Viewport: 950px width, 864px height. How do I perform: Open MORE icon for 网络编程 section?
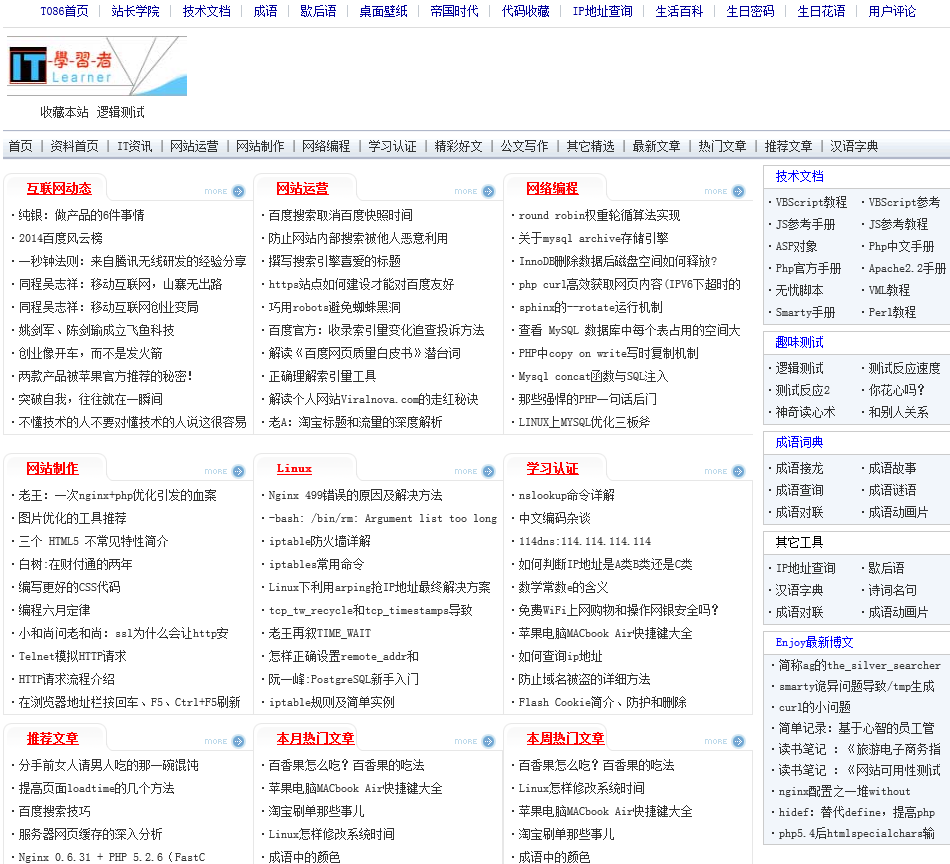725,191
